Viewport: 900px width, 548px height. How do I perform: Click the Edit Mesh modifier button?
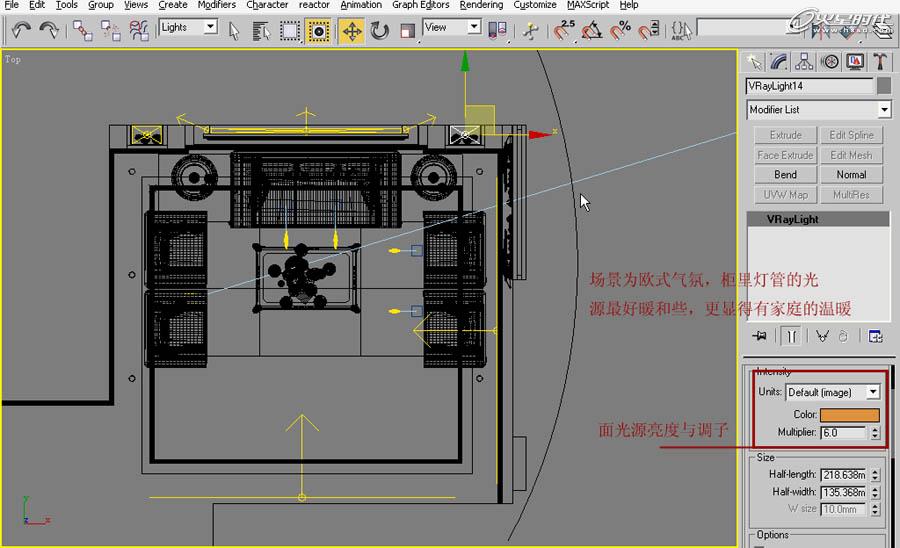pos(851,155)
